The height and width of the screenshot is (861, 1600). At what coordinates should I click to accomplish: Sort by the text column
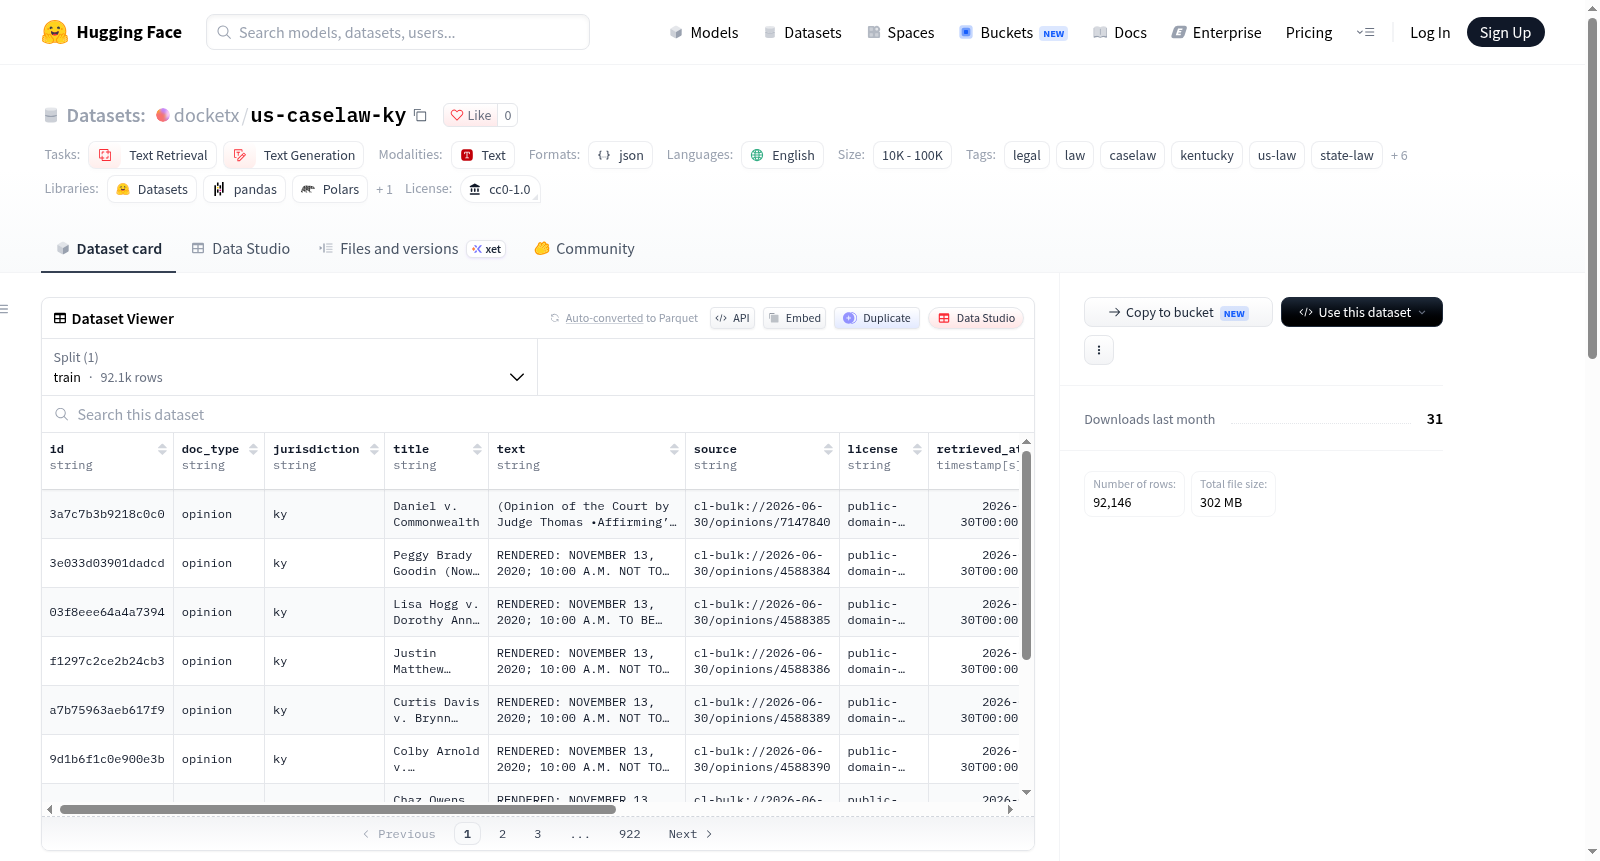pyautogui.click(x=674, y=450)
